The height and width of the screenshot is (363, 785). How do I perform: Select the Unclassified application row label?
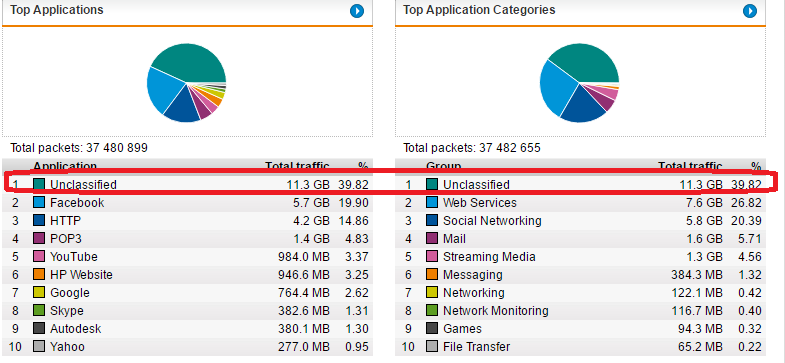pyautogui.click(x=83, y=185)
